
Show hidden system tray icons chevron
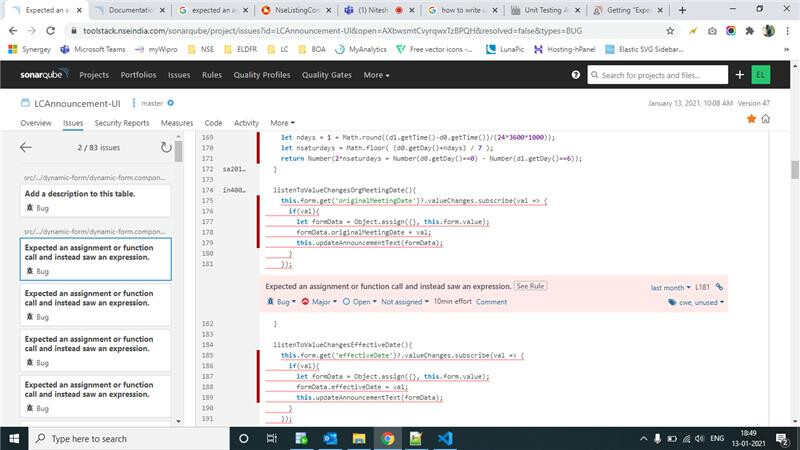click(643, 439)
